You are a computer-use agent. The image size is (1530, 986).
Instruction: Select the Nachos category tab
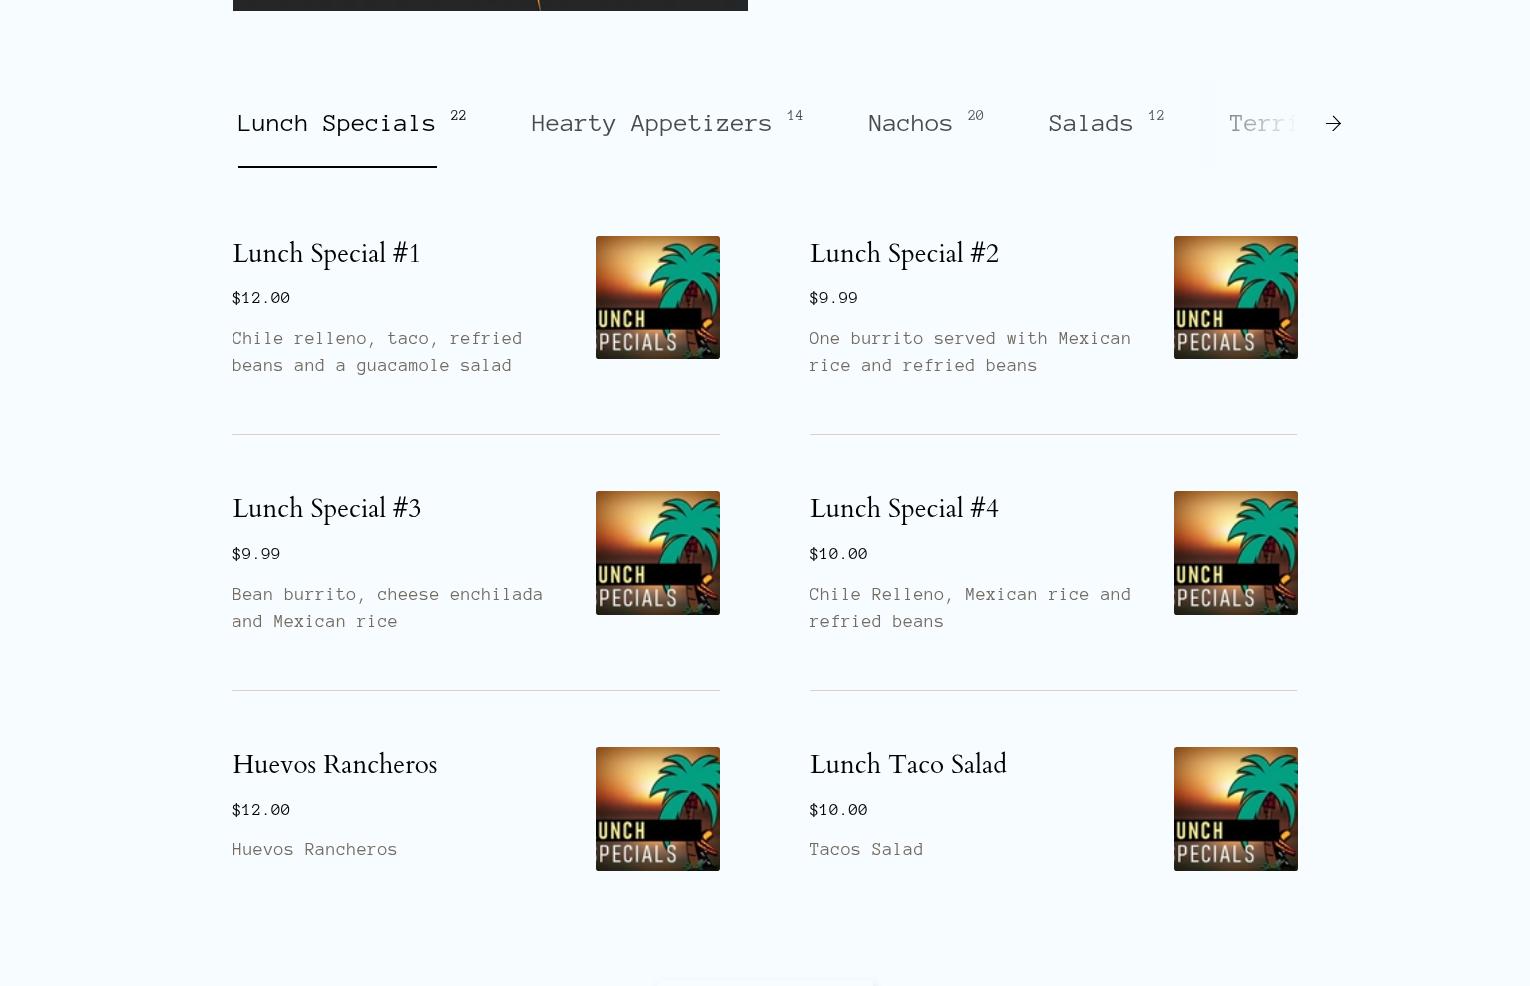[911, 124]
